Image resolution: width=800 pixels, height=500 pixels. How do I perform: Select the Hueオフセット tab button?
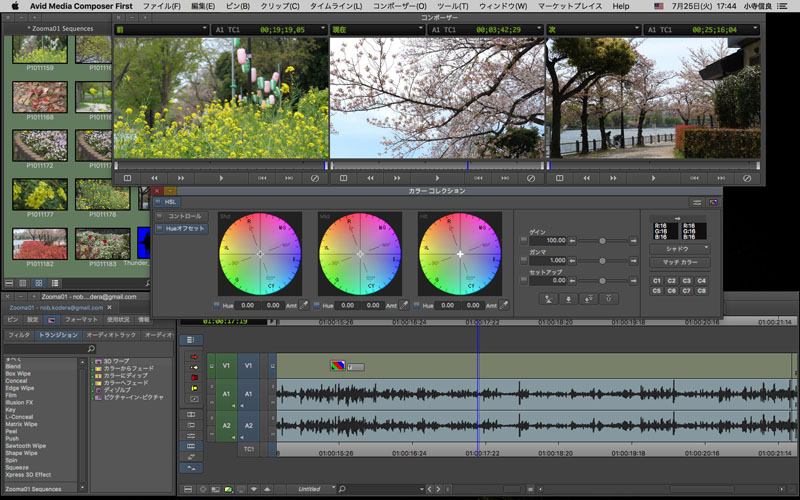coord(185,229)
